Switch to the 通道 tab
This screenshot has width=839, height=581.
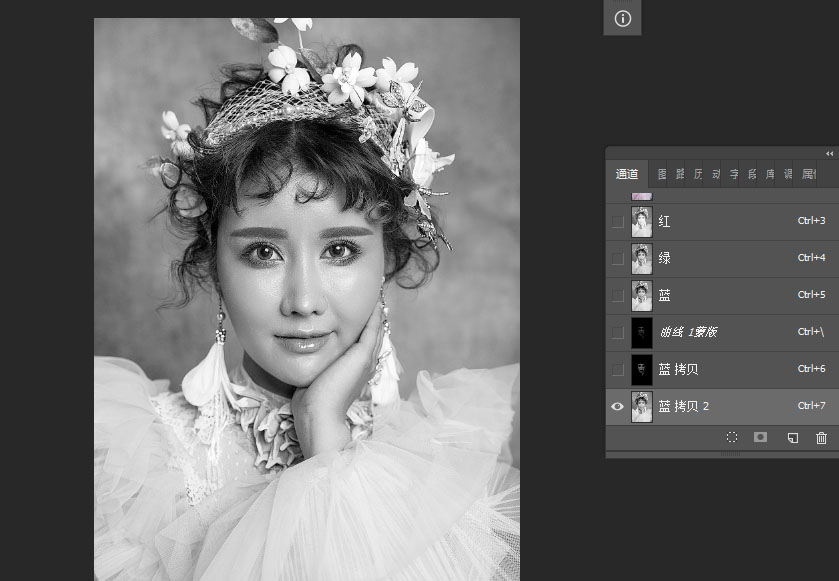(627, 174)
